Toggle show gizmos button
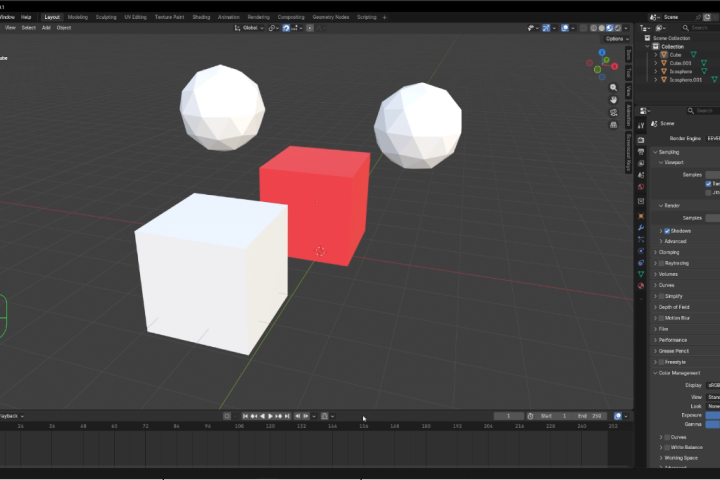 coord(546,28)
